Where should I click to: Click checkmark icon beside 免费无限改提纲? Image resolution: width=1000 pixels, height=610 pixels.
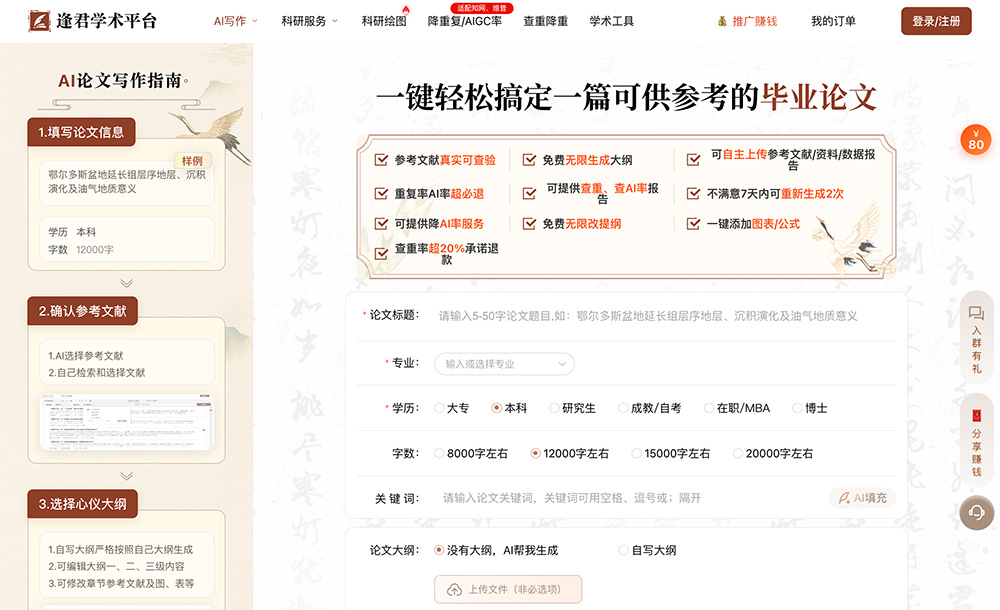(x=529, y=223)
